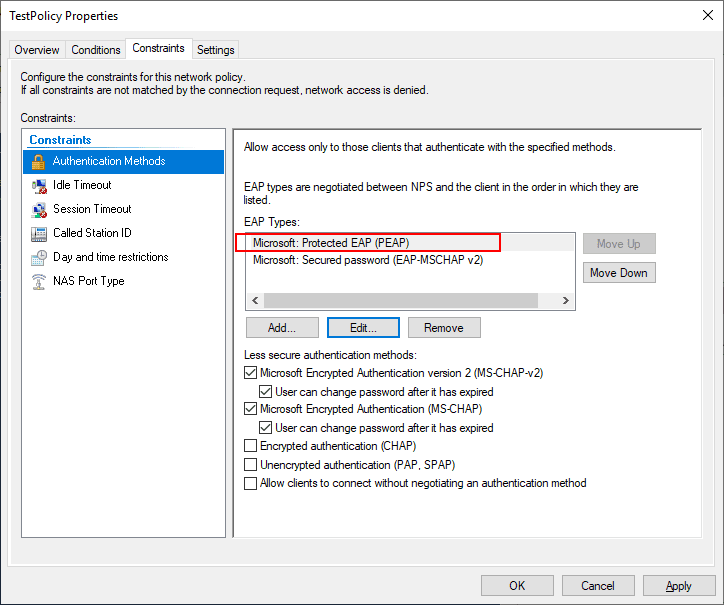Toggle Allow clients to connect without negotiating

click(251, 483)
